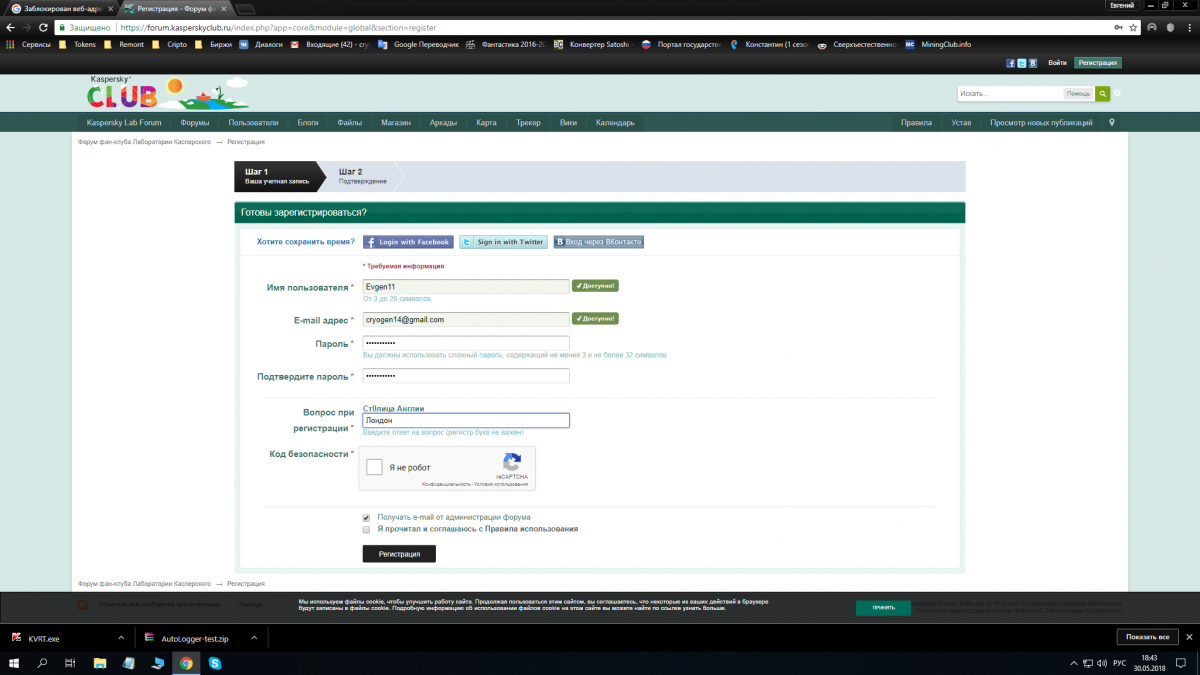Open AutoLogger-test.zip download options arrow
Image resolution: width=1200 pixels, height=675 pixels.
(253, 637)
